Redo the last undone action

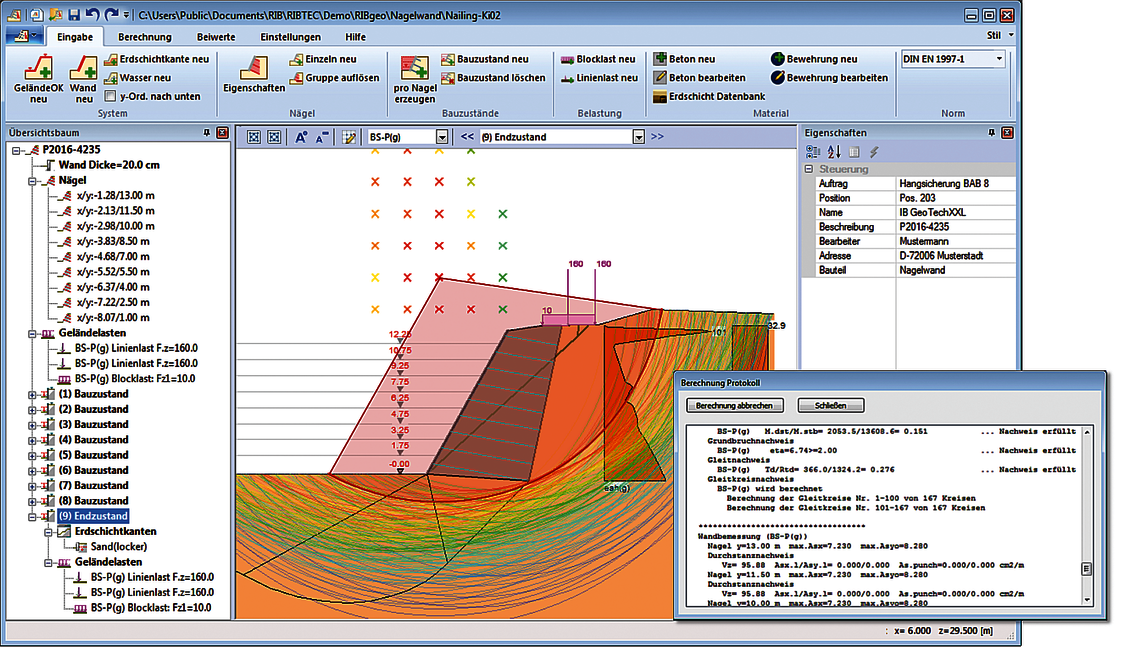(111, 15)
